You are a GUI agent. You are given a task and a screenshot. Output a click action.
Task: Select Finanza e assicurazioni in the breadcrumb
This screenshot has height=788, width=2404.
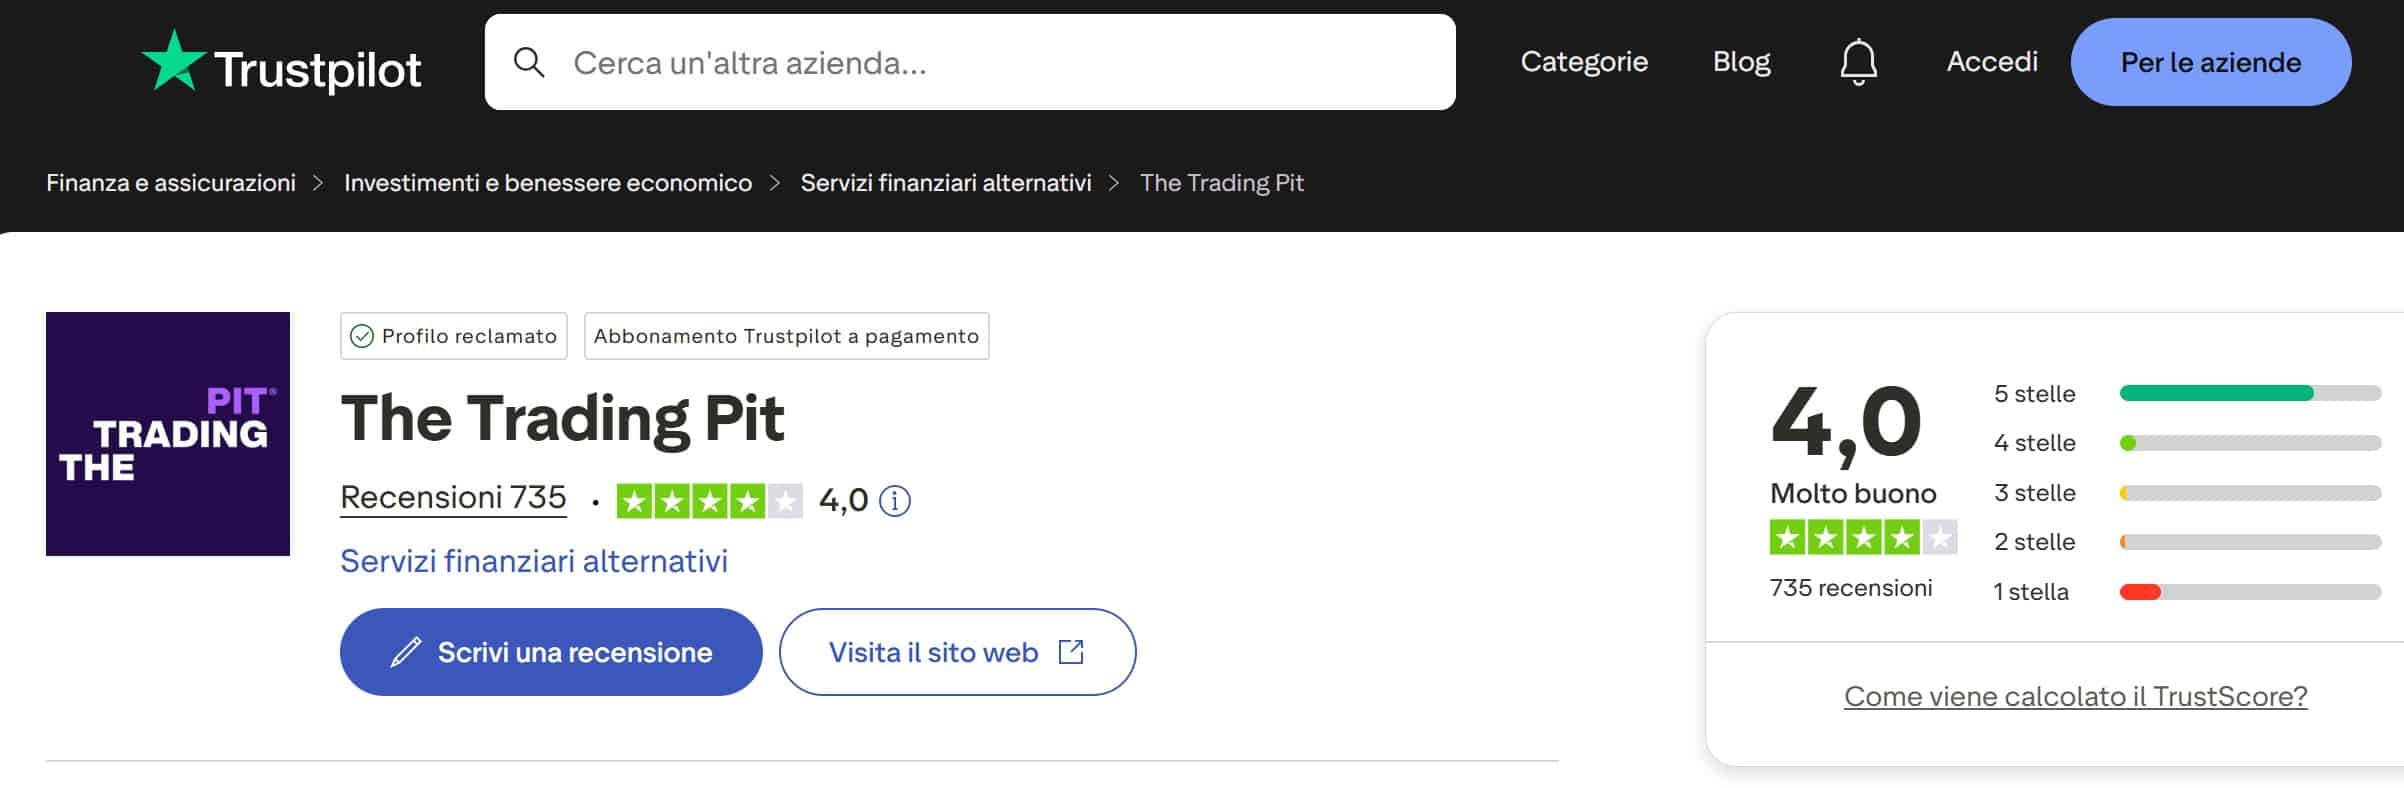[171, 183]
